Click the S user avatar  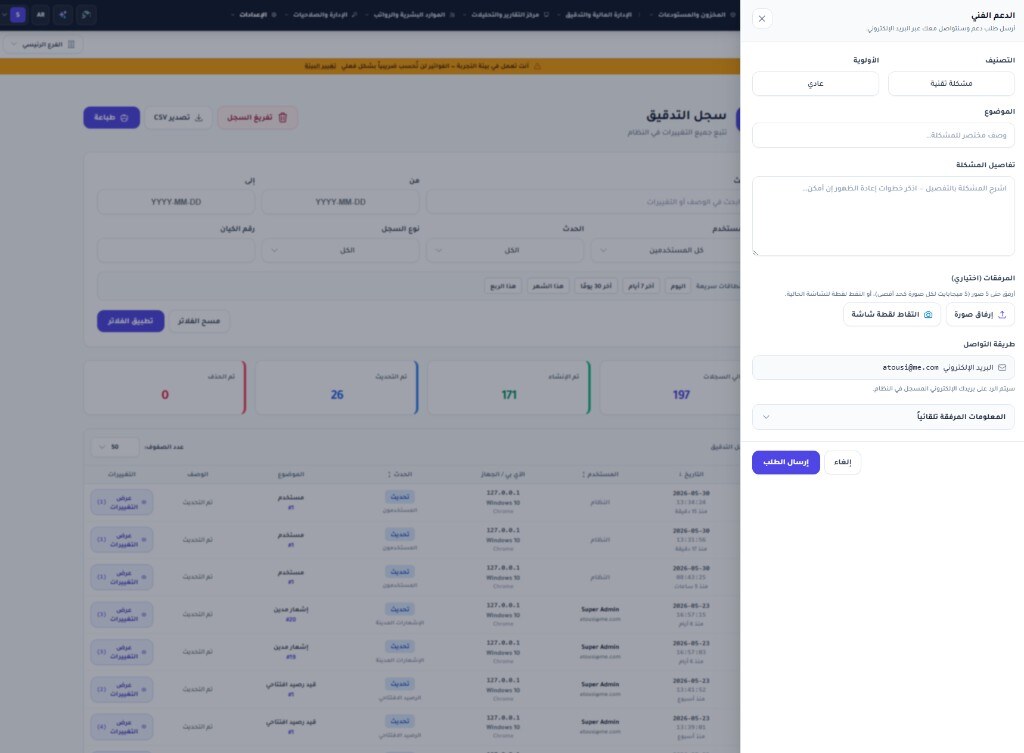pyautogui.click(x=18, y=14)
